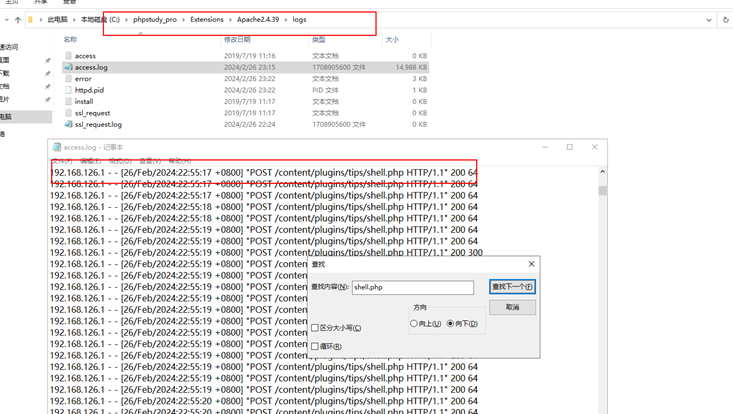Click the search text field containing shell.php
This screenshot has width=733, height=414.
pyautogui.click(x=413, y=287)
